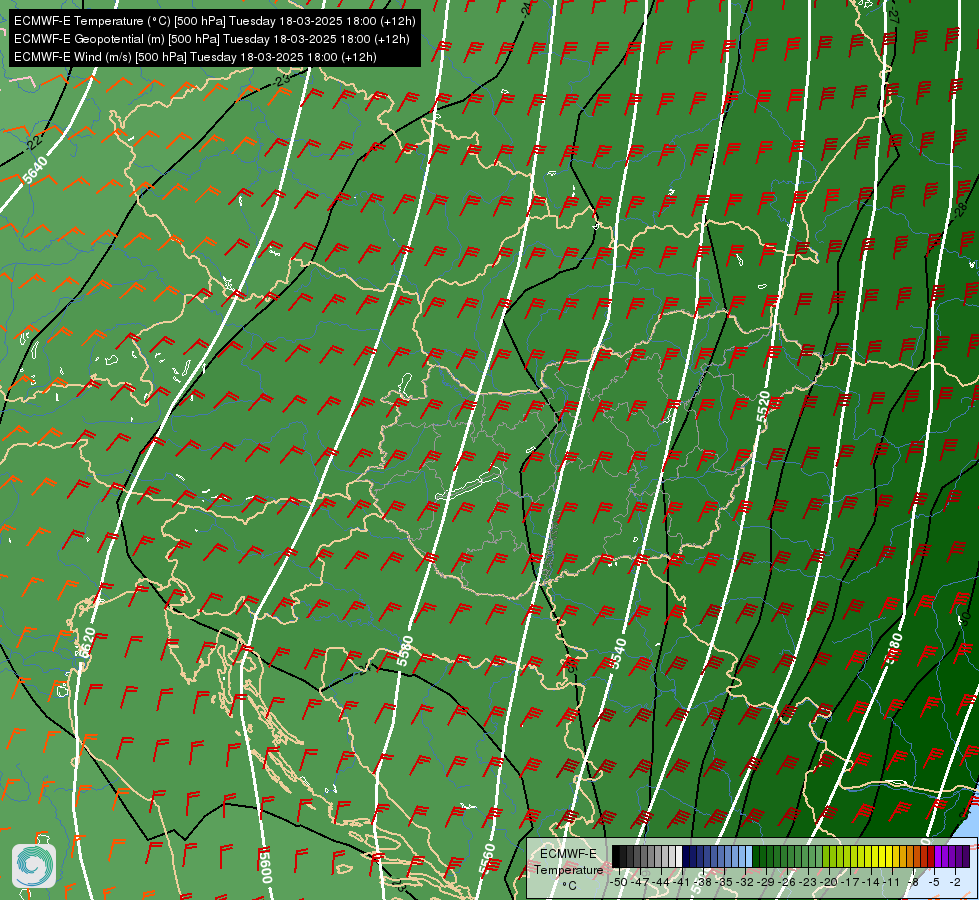Click the -44 tick label in the legend
This screenshot has width=979, height=900.
(661, 882)
